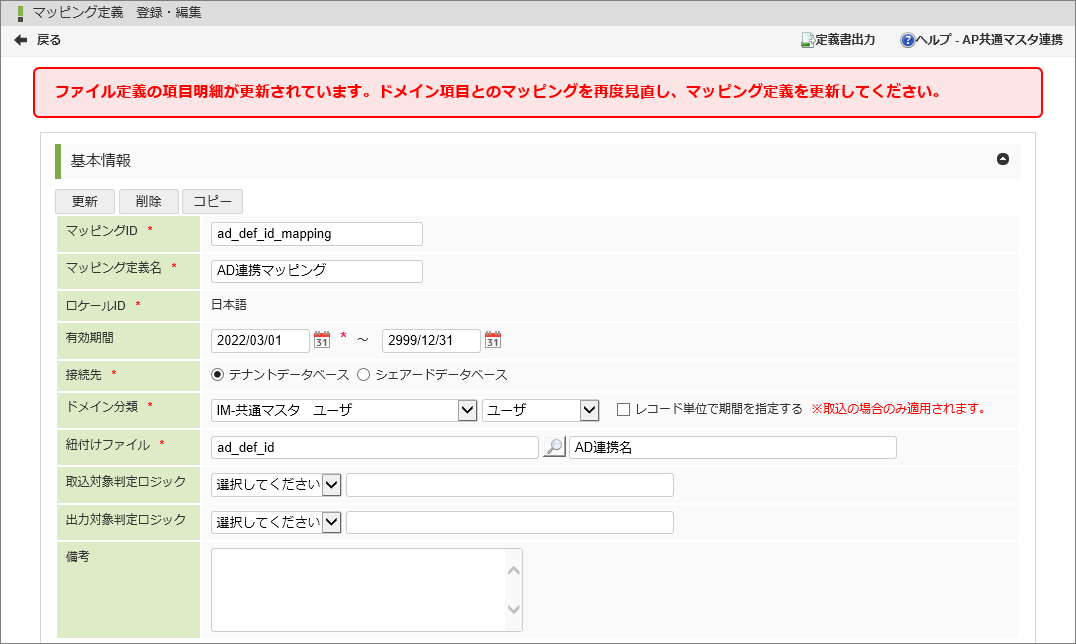The height and width of the screenshot is (644, 1076).
Task: Click the 更新 button
Action: tap(85, 201)
